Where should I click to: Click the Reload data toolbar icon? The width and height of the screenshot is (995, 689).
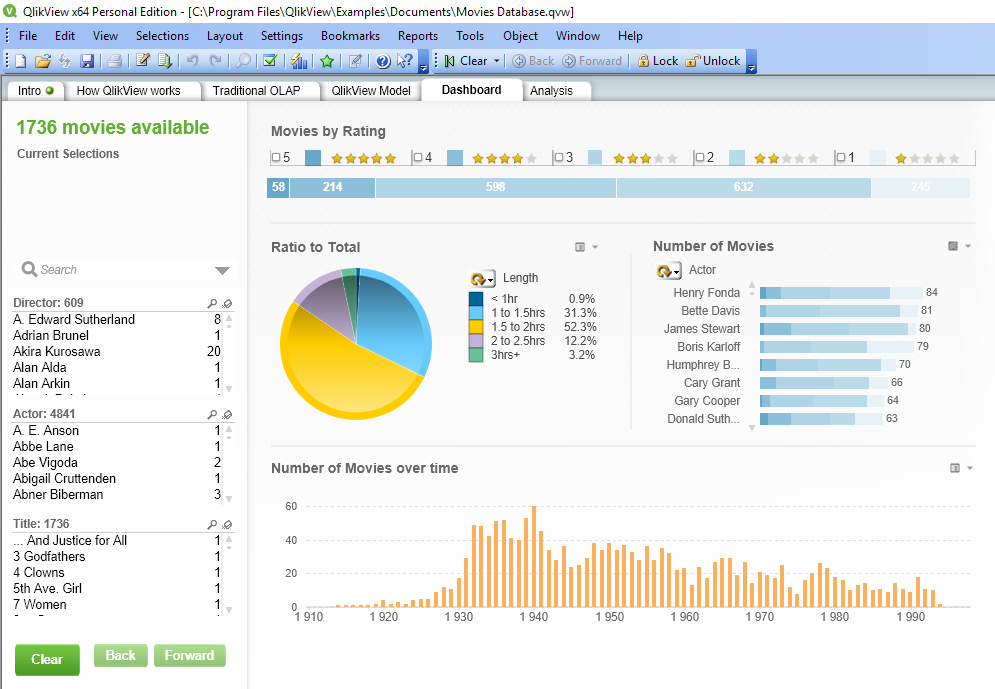point(65,61)
